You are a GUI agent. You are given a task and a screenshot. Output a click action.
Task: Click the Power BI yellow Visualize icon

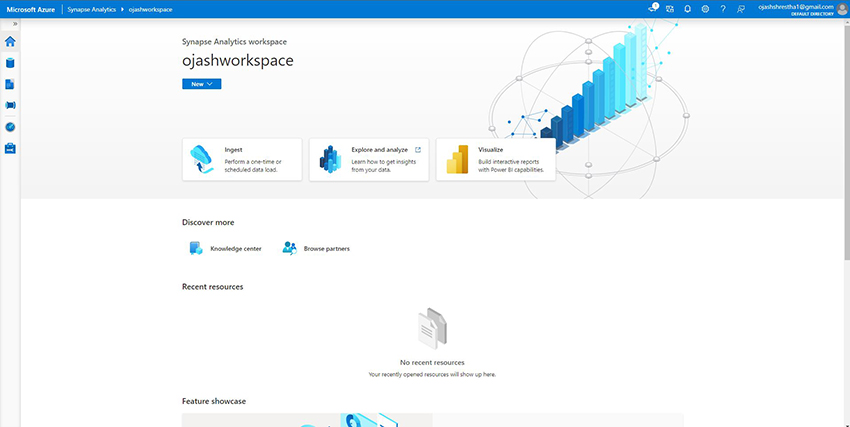coord(458,159)
